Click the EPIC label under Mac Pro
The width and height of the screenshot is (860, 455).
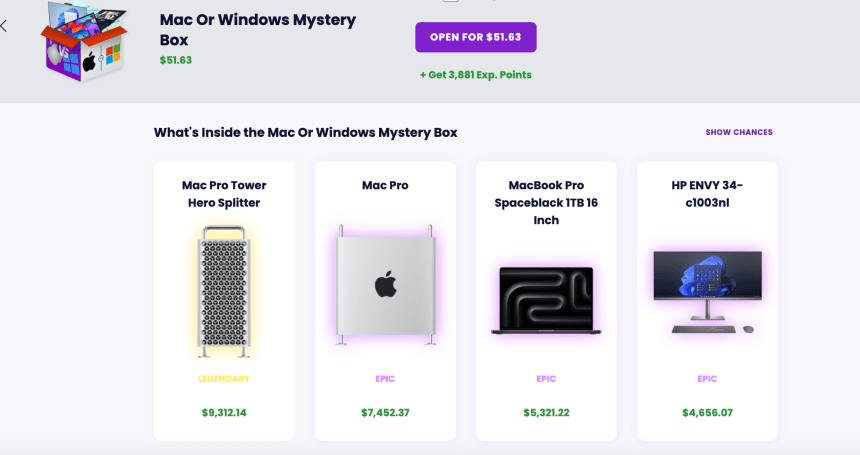[x=385, y=379]
